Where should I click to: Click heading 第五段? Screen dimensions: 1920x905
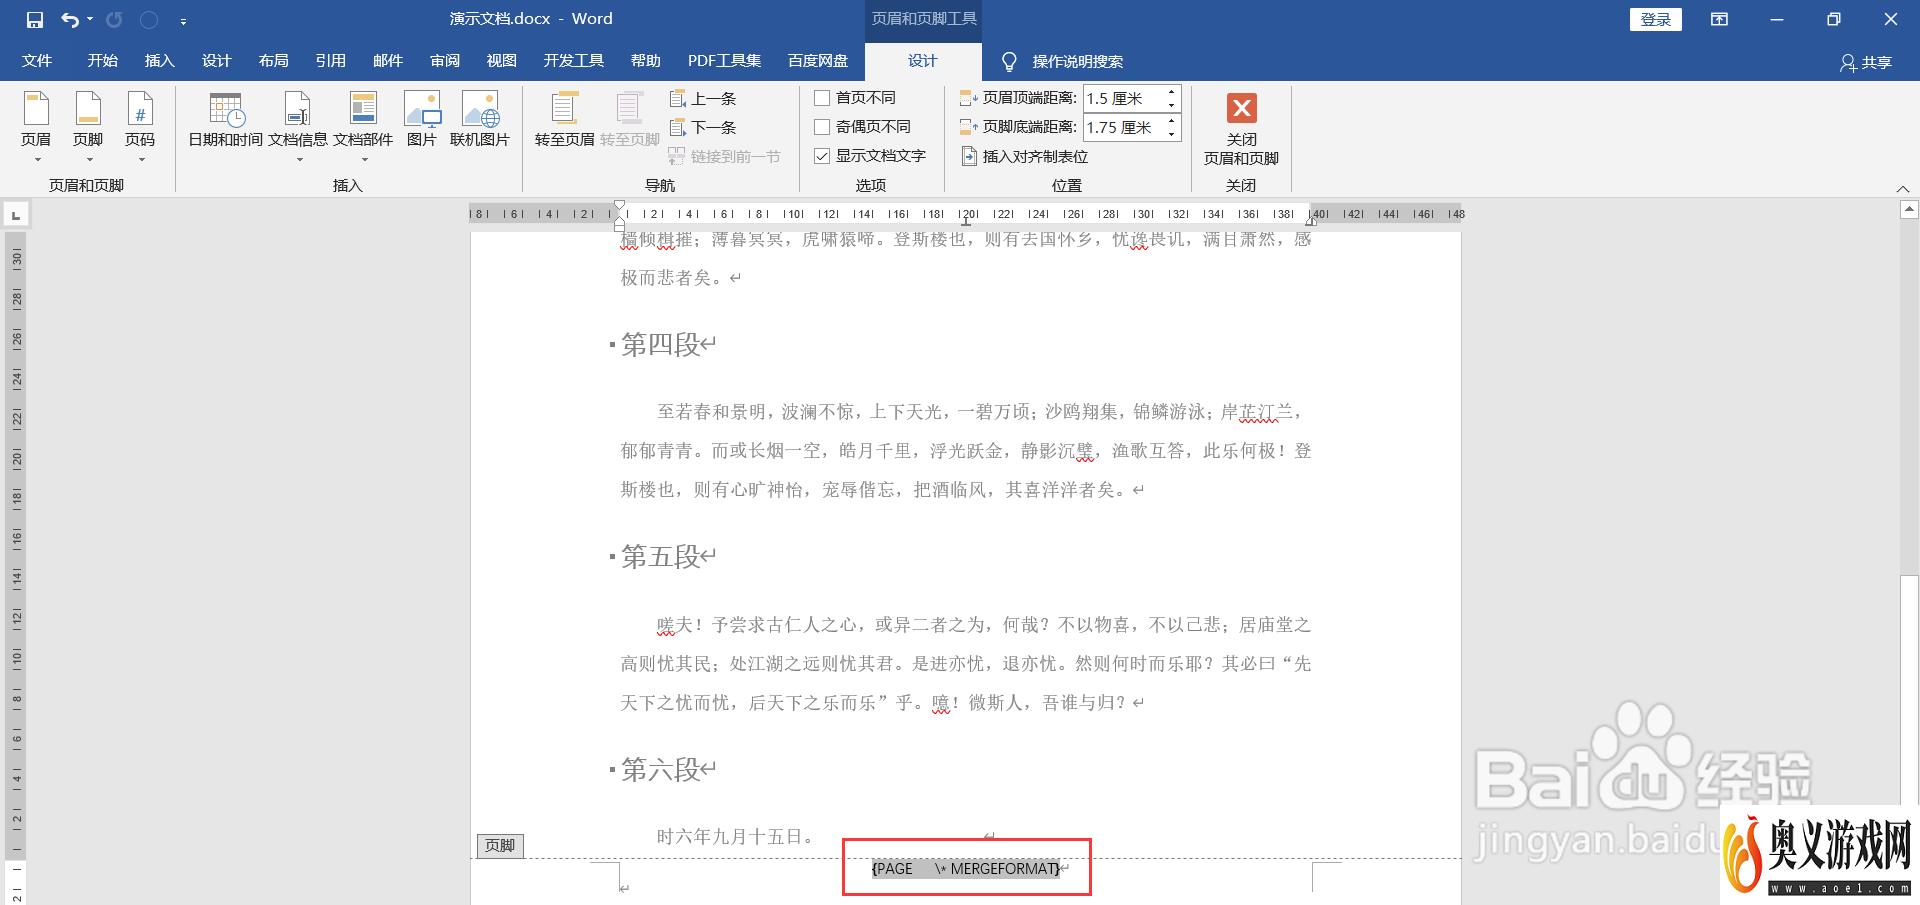point(660,556)
